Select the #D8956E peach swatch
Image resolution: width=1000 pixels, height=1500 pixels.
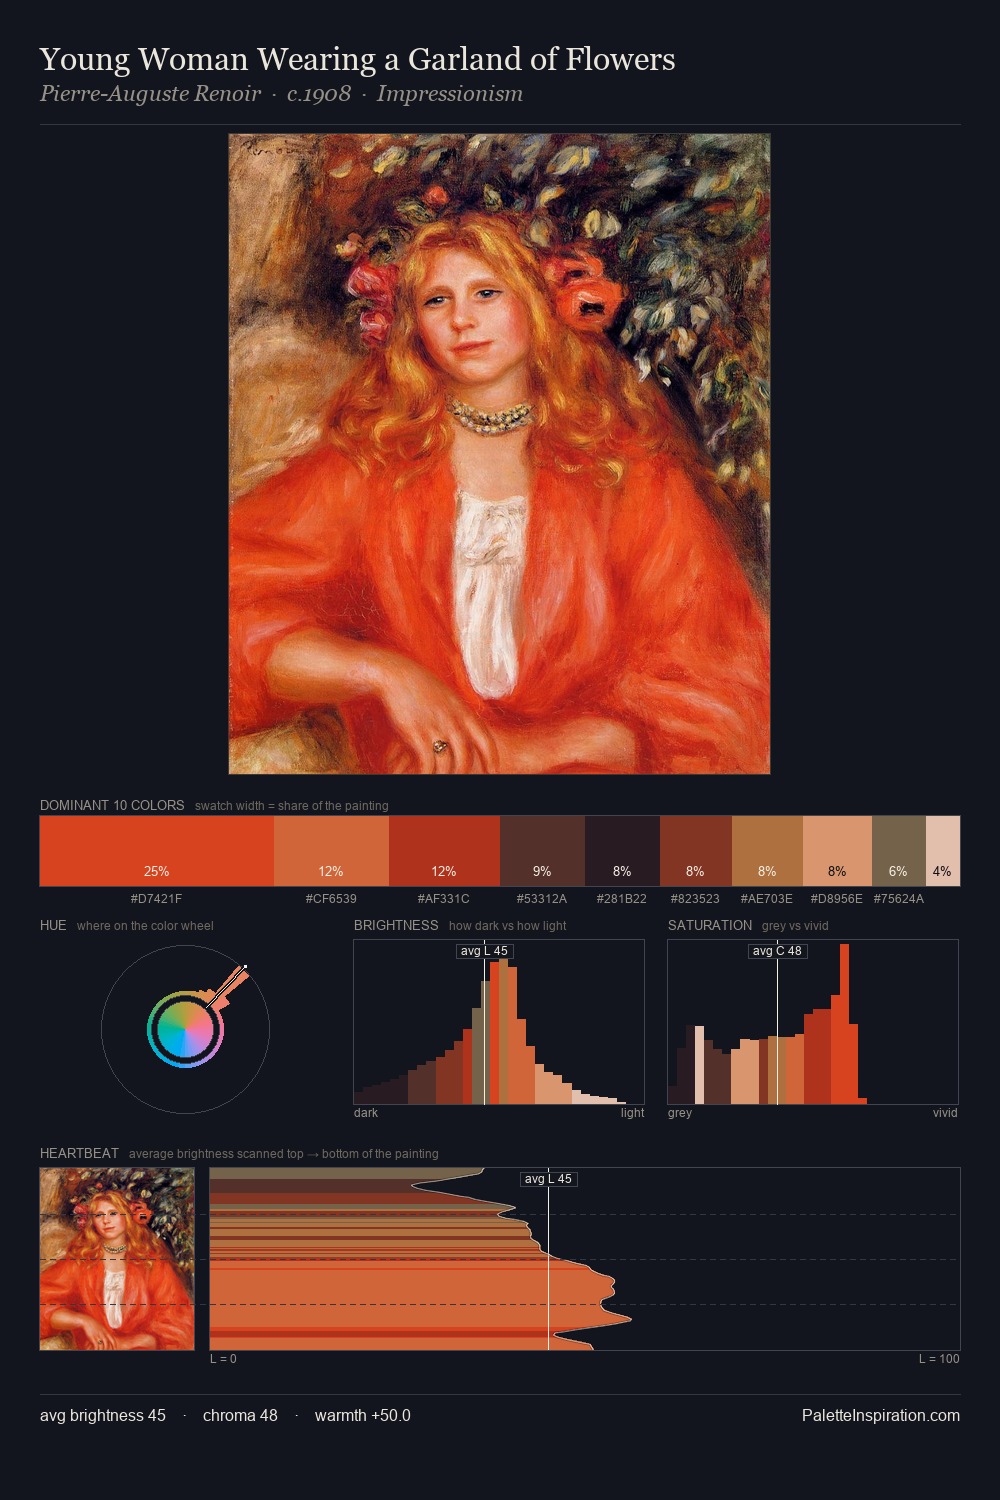837,851
